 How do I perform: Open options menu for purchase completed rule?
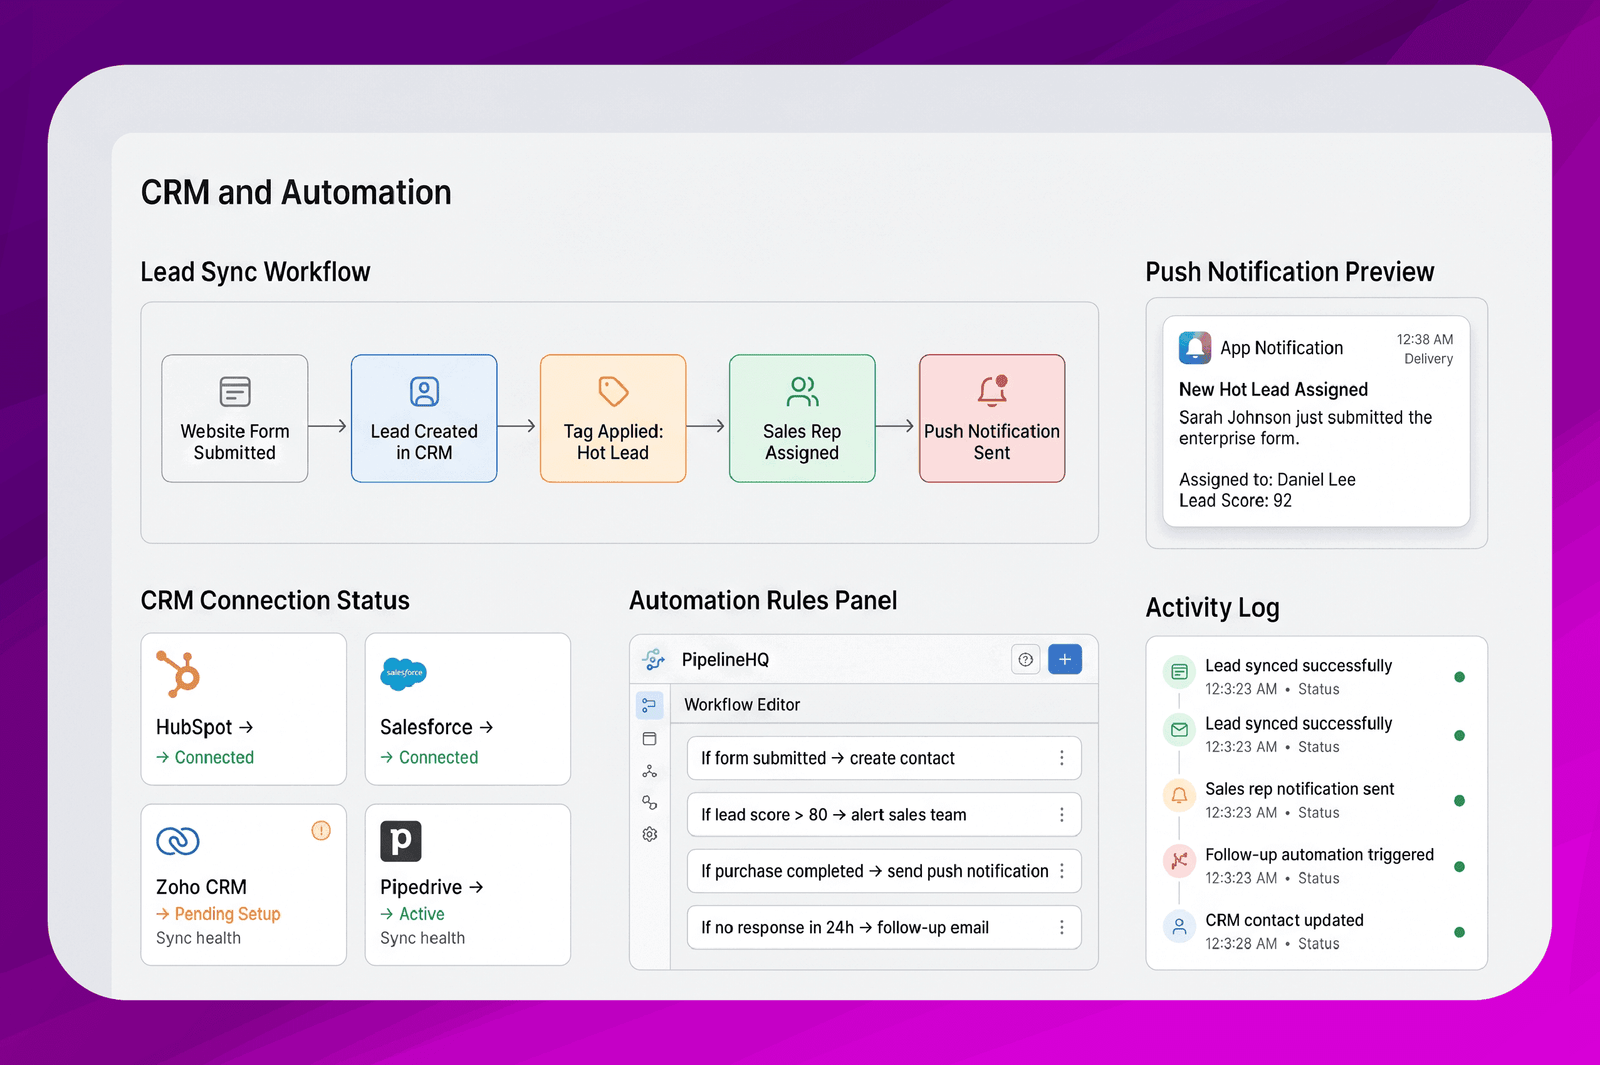1062,871
